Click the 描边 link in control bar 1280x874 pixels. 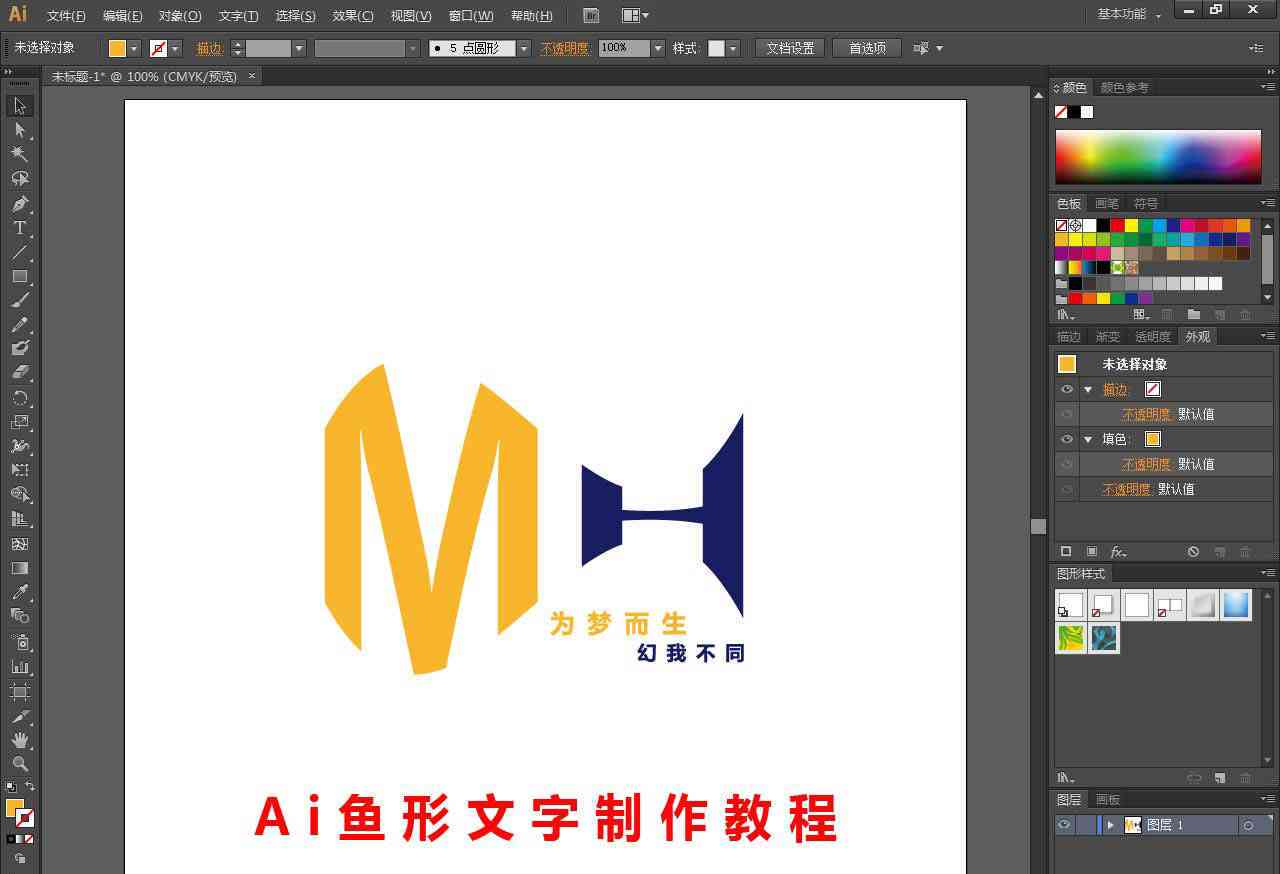click(209, 48)
